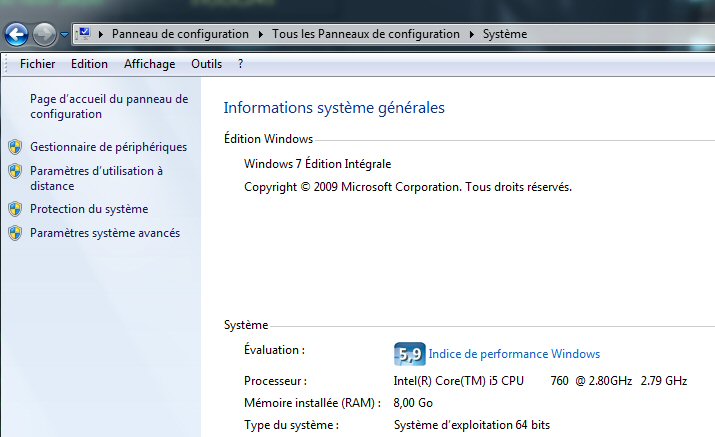Click the shield icon beside Gestionnaire de périphériques

[15, 147]
